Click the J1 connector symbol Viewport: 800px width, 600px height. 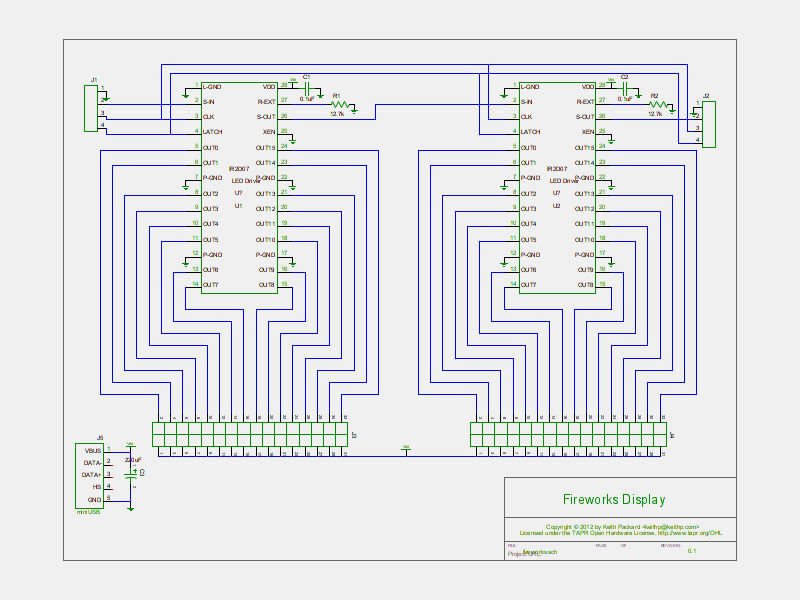coord(91,108)
